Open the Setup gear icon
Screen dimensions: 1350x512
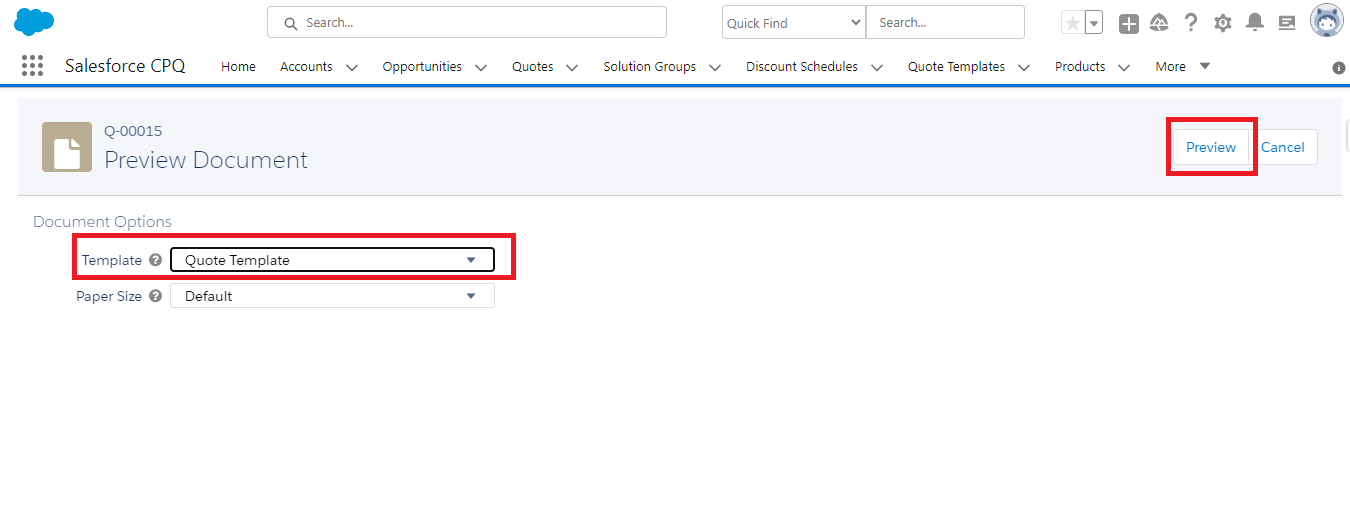coord(1222,23)
